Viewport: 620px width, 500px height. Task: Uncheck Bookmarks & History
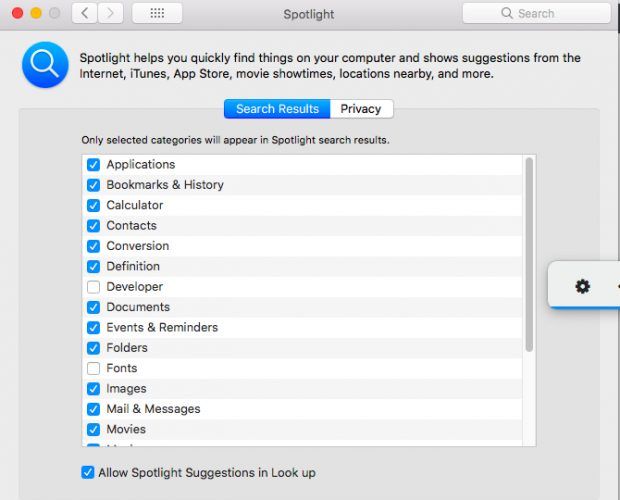click(x=93, y=185)
